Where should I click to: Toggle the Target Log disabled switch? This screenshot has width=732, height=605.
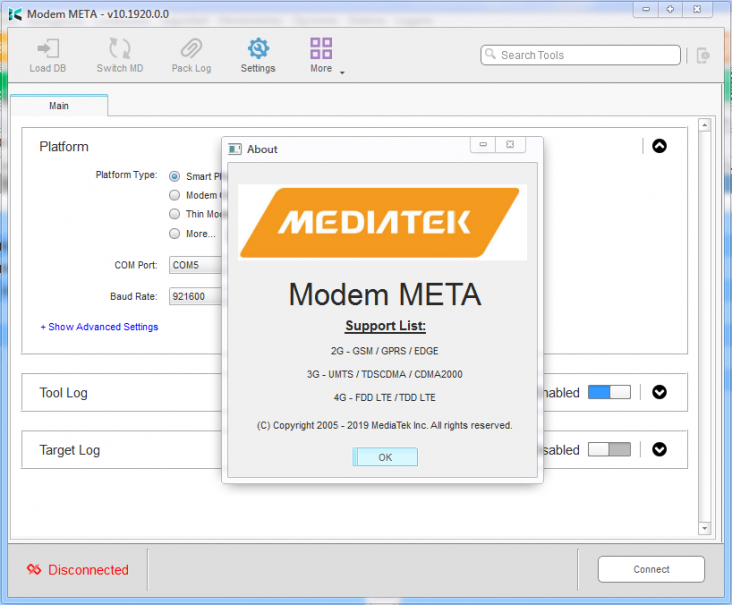click(x=609, y=450)
